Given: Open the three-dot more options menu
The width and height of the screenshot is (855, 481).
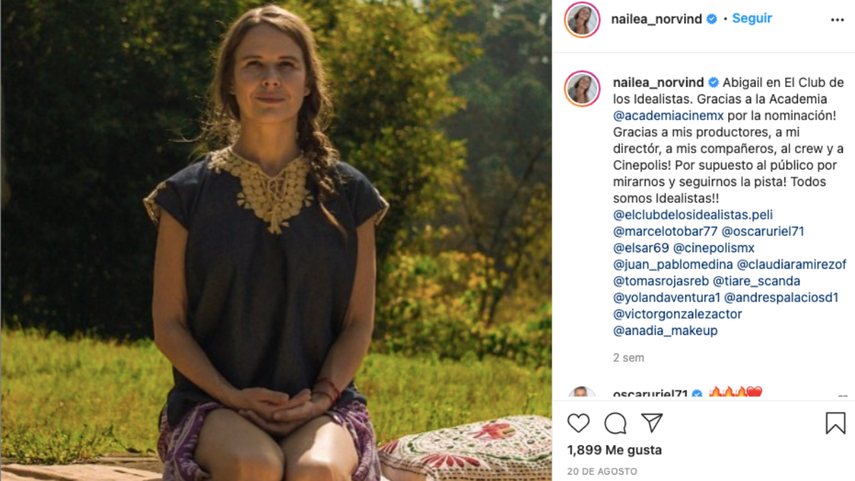Looking at the screenshot, I should pyautogui.click(x=837, y=19).
